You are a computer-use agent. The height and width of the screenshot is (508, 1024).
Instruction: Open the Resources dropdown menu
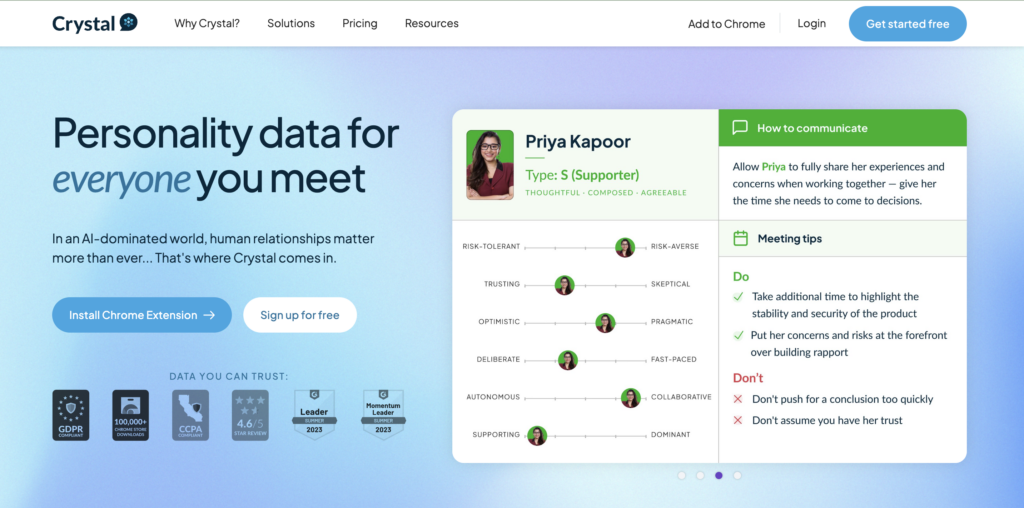[x=432, y=23]
